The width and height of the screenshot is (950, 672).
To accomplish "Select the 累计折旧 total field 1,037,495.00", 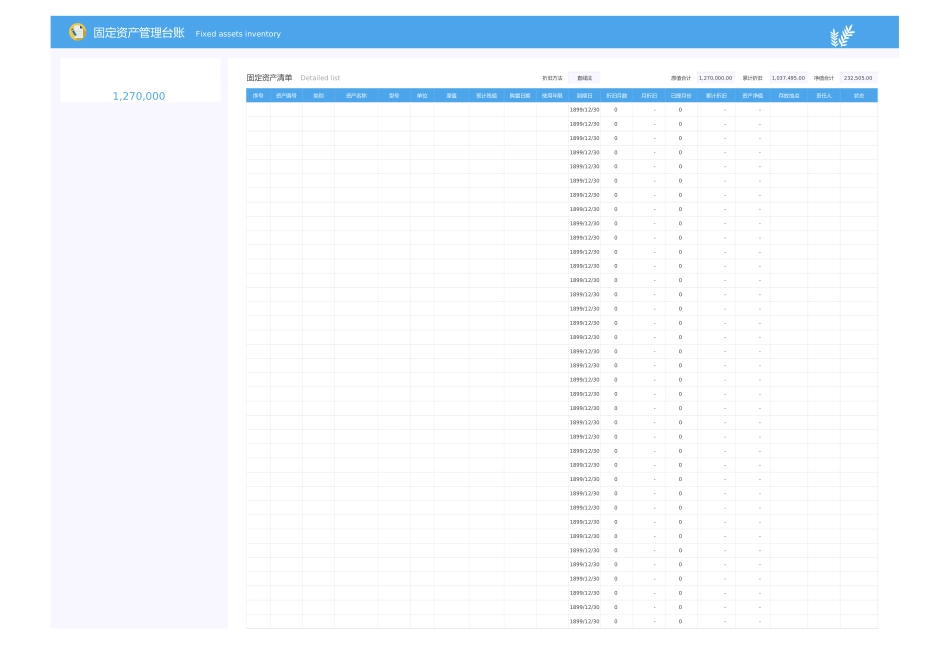I will point(788,77).
